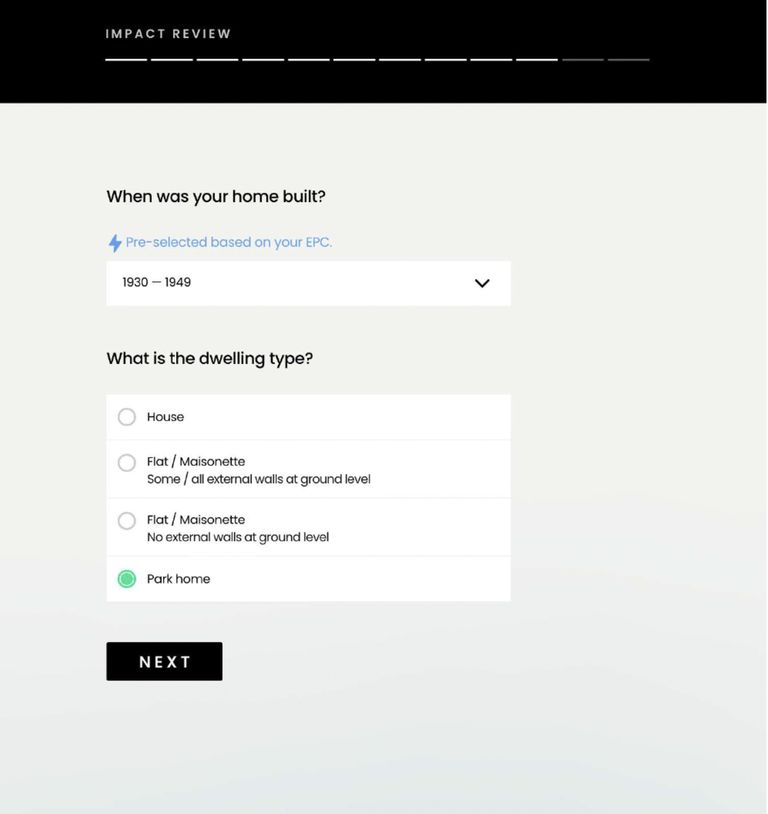768x814 pixels.
Task: Expand the dwelling year combo box field
Action: [307, 283]
